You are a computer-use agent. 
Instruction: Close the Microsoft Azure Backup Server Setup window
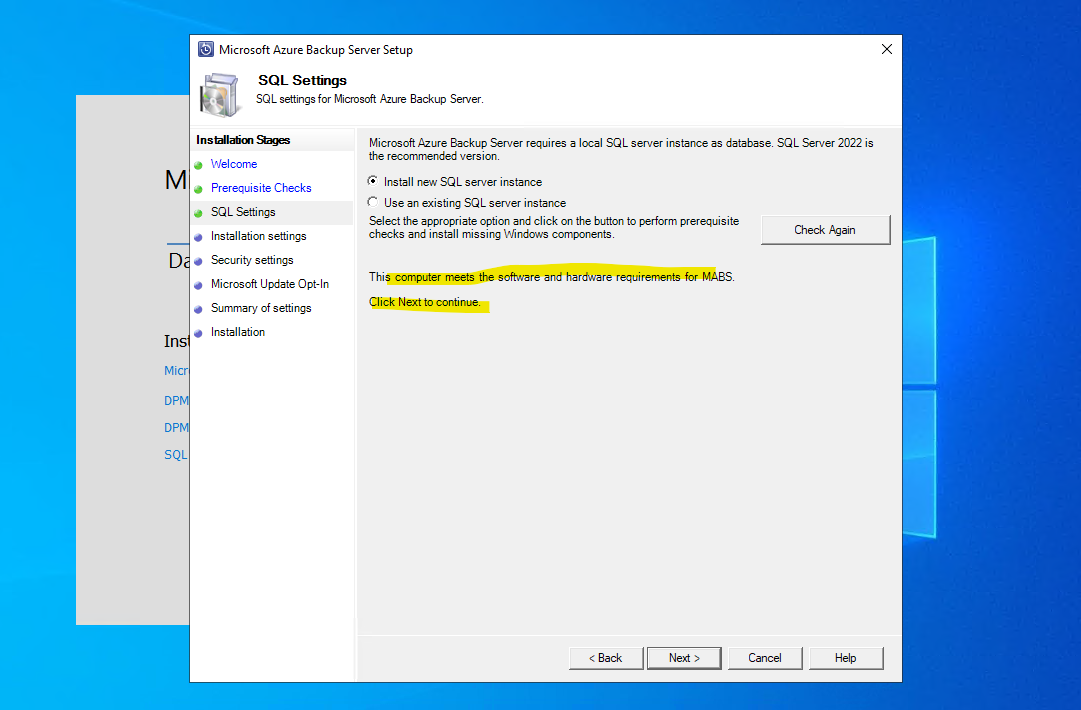tap(887, 49)
